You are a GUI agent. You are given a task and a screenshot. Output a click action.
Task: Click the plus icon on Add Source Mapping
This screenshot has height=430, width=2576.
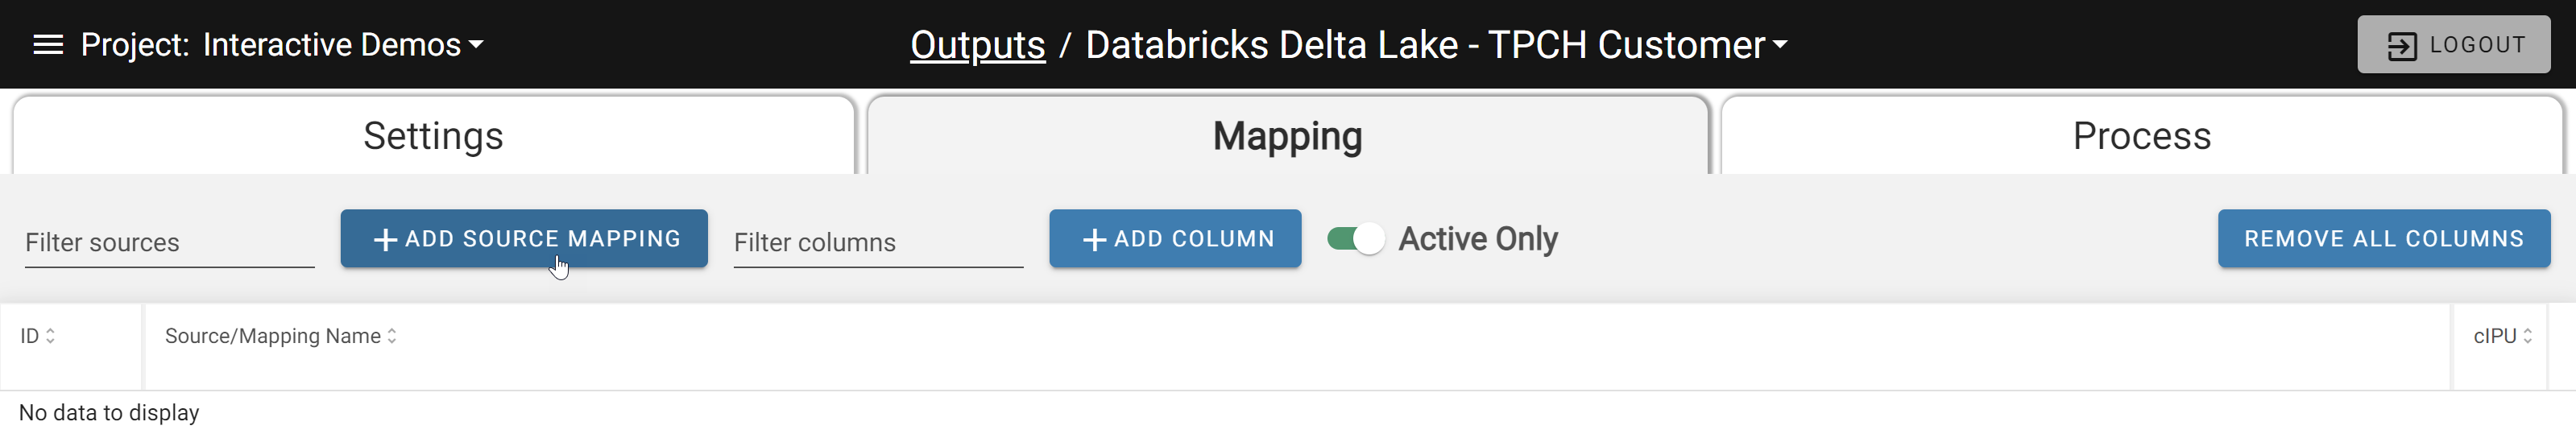(385, 239)
